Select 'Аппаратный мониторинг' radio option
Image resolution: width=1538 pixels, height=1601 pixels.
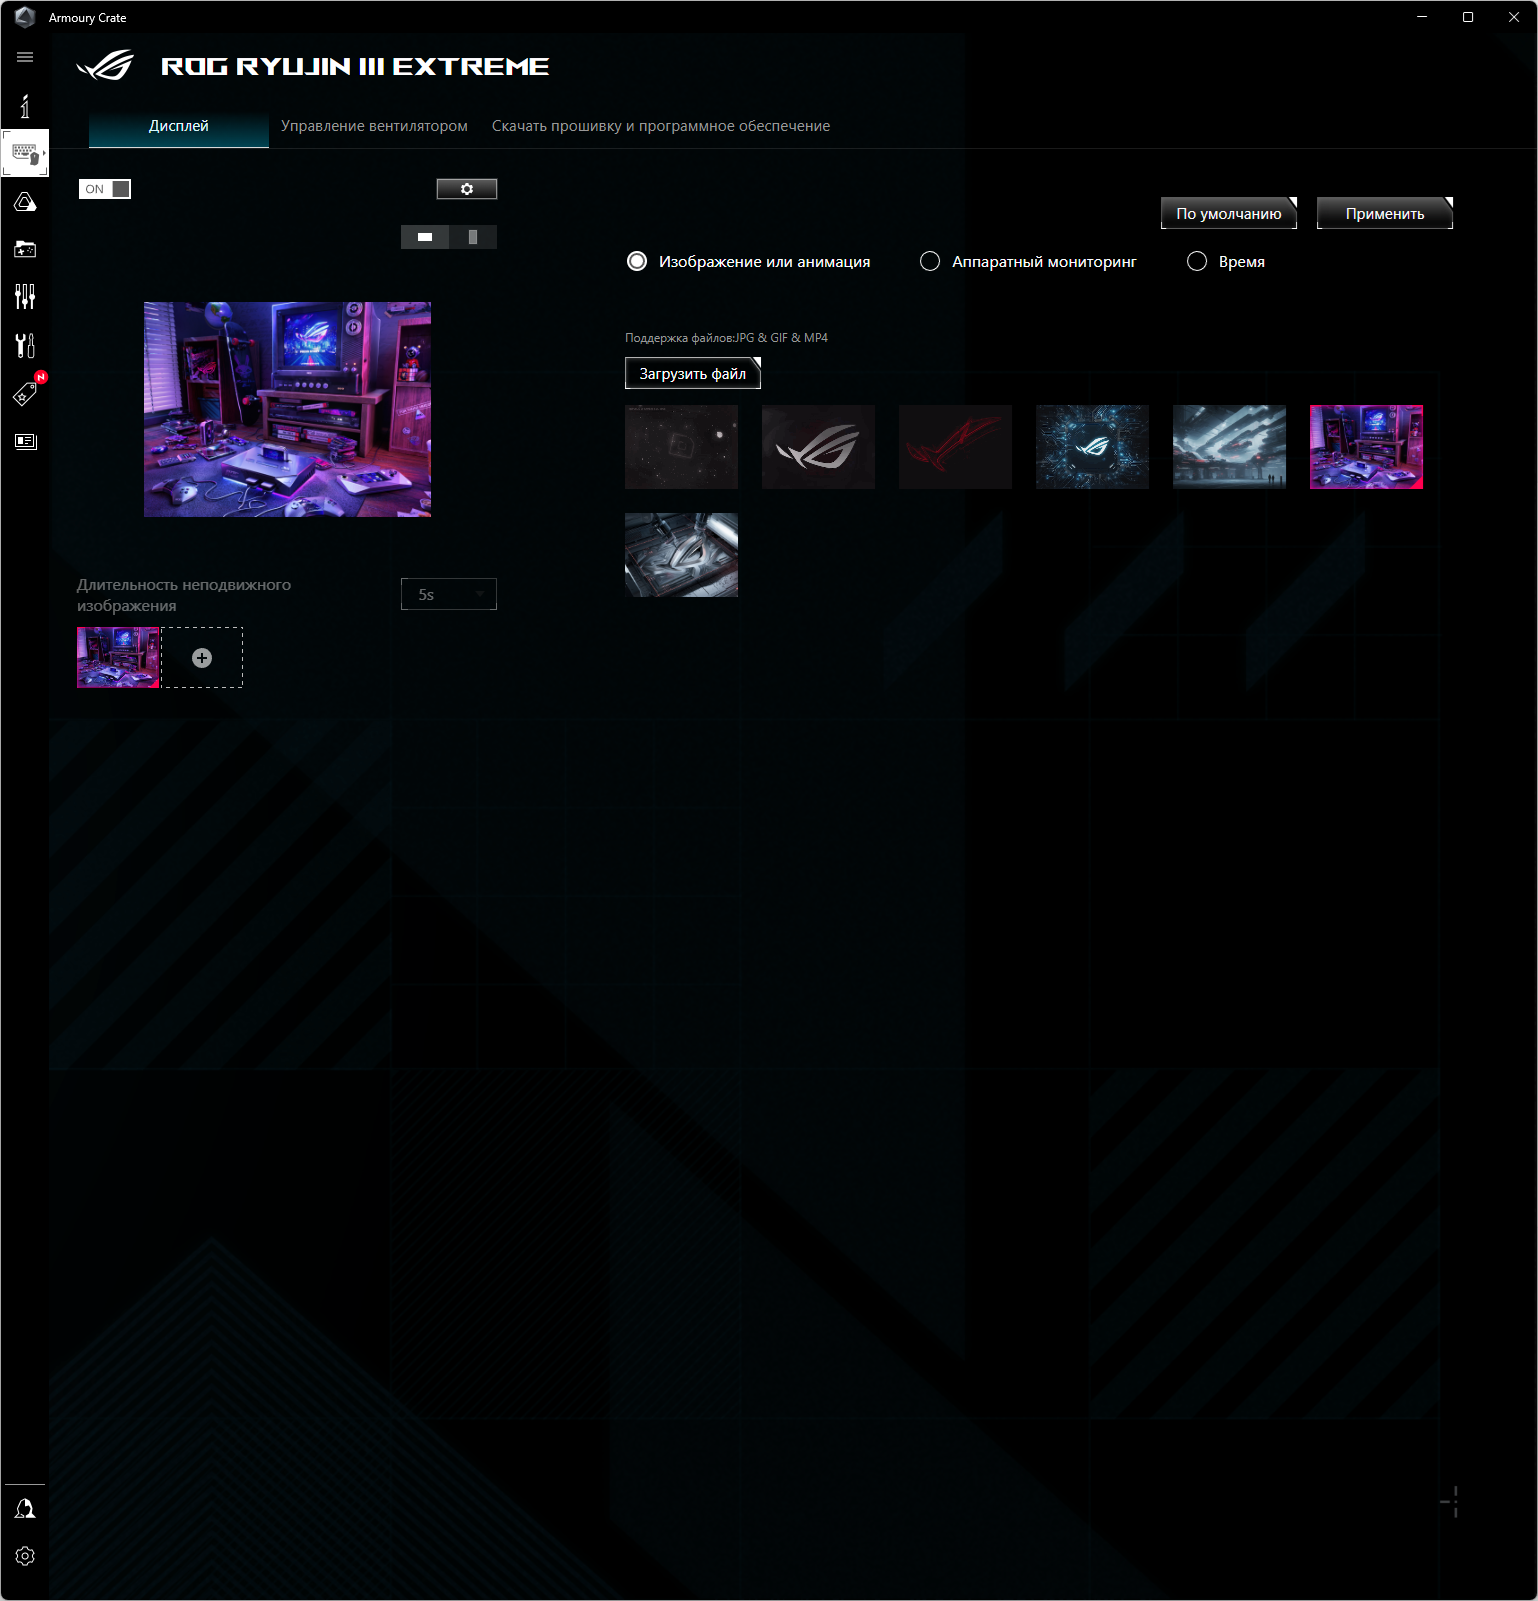(1028, 261)
